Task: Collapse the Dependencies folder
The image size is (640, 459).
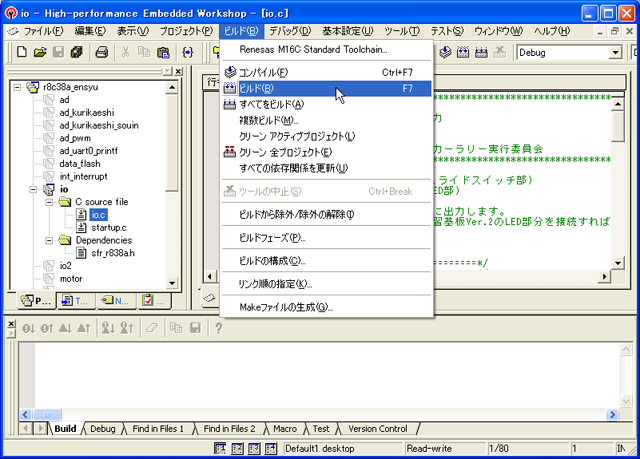Action: tap(49, 240)
